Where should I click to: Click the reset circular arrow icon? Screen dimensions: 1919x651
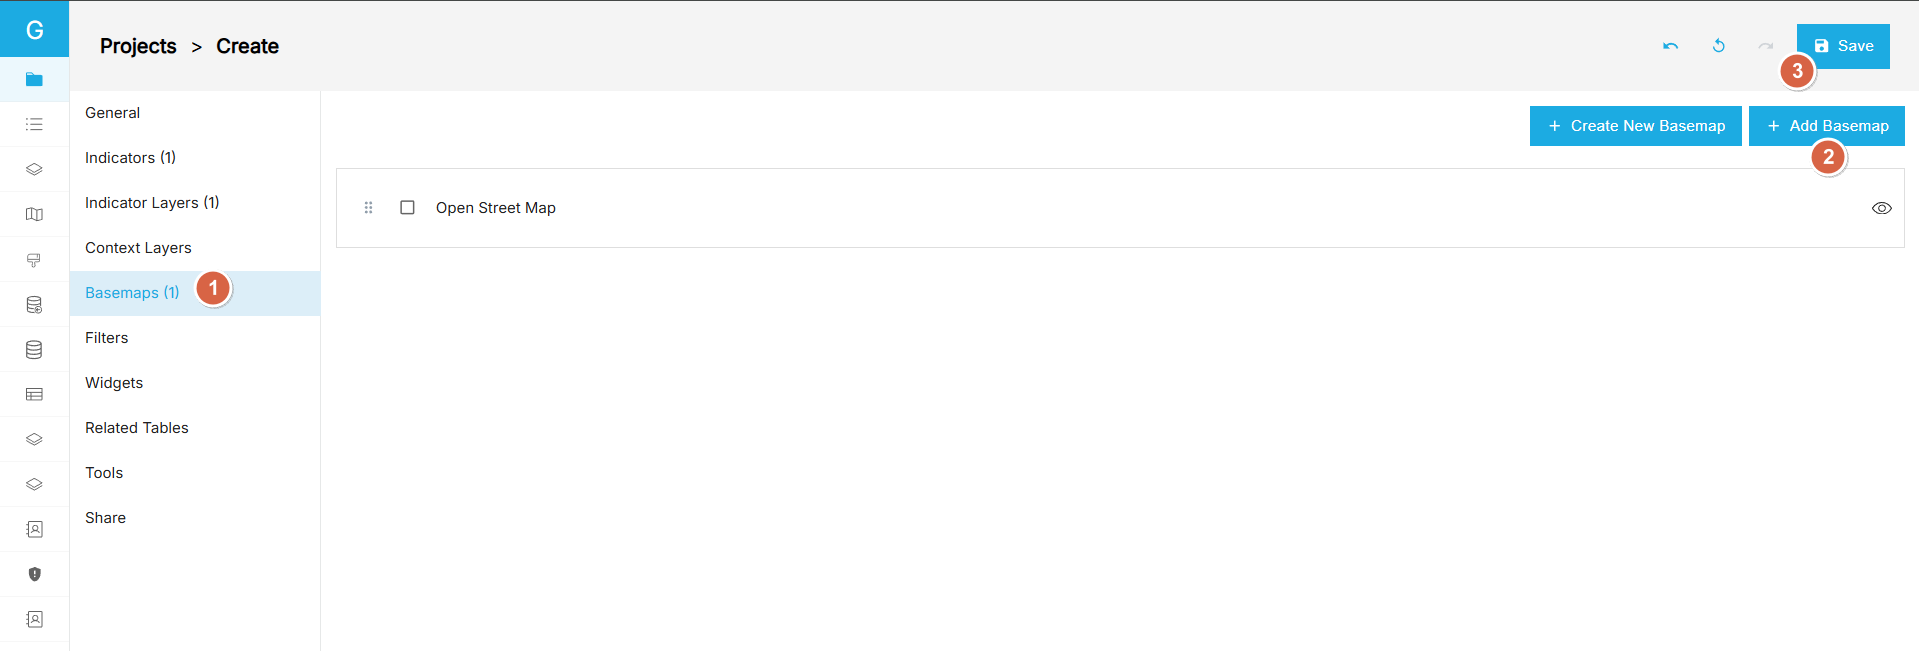pyautogui.click(x=1718, y=46)
